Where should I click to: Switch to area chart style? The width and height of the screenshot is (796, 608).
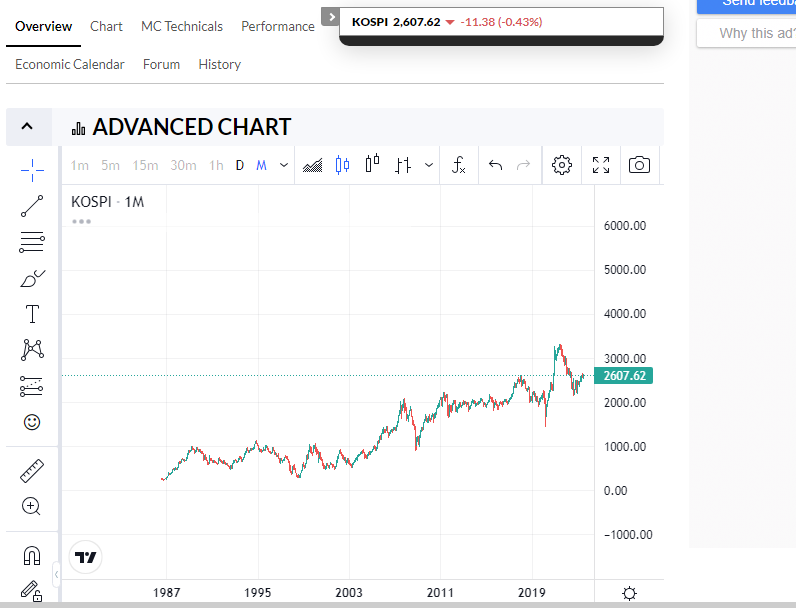[312, 165]
